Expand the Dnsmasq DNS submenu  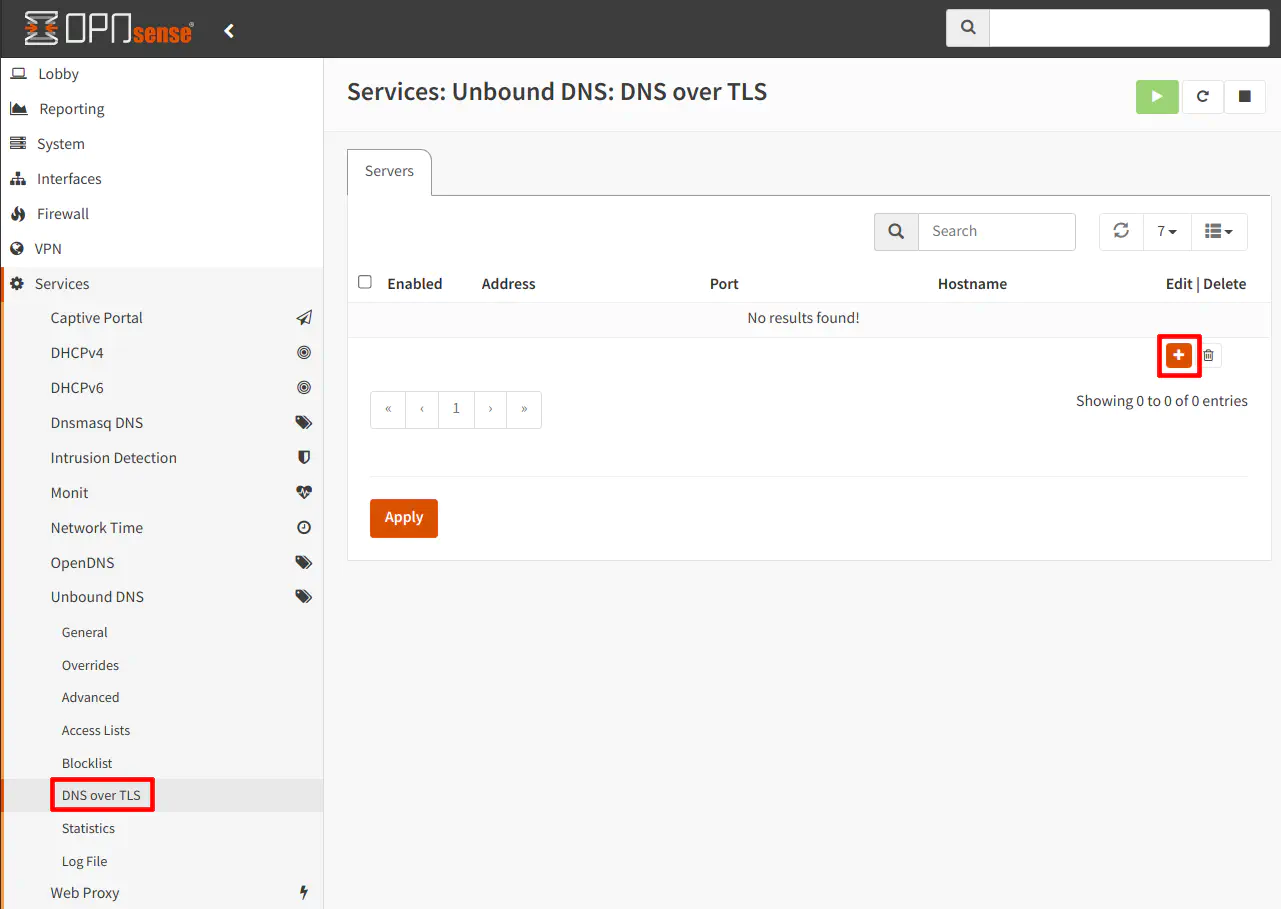coord(97,423)
